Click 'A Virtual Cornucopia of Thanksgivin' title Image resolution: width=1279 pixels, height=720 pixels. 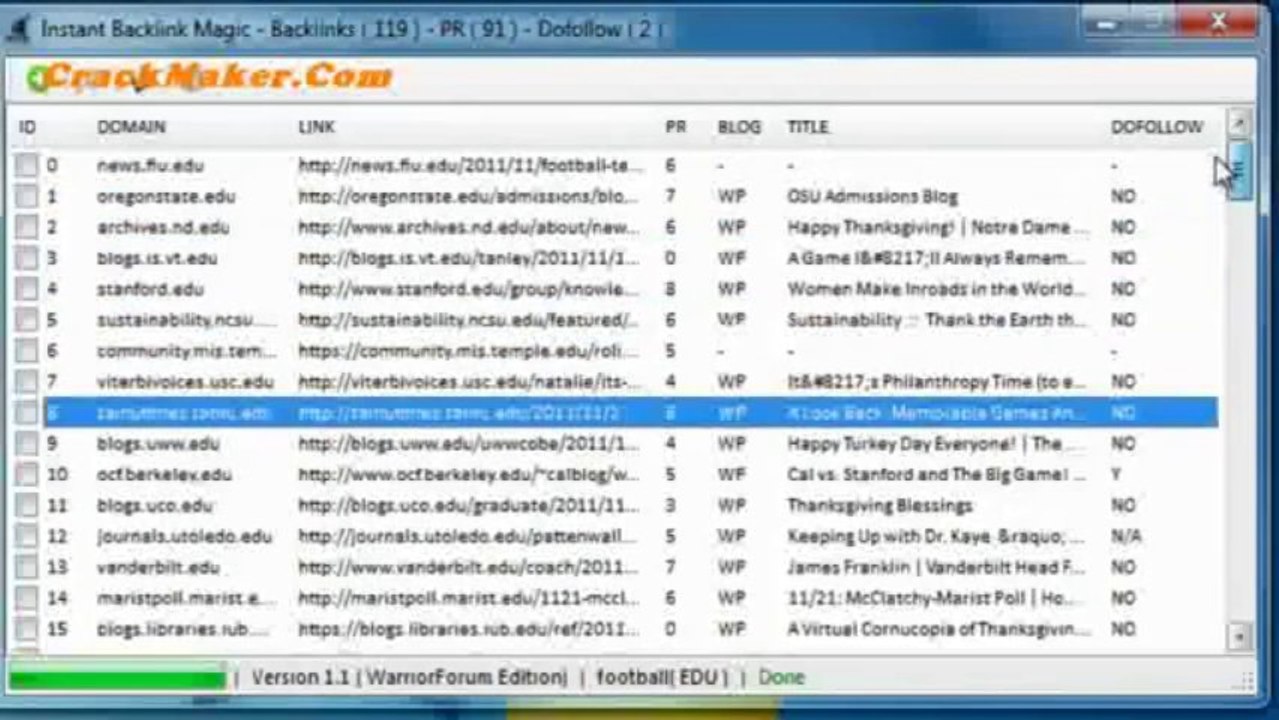(x=936, y=629)
